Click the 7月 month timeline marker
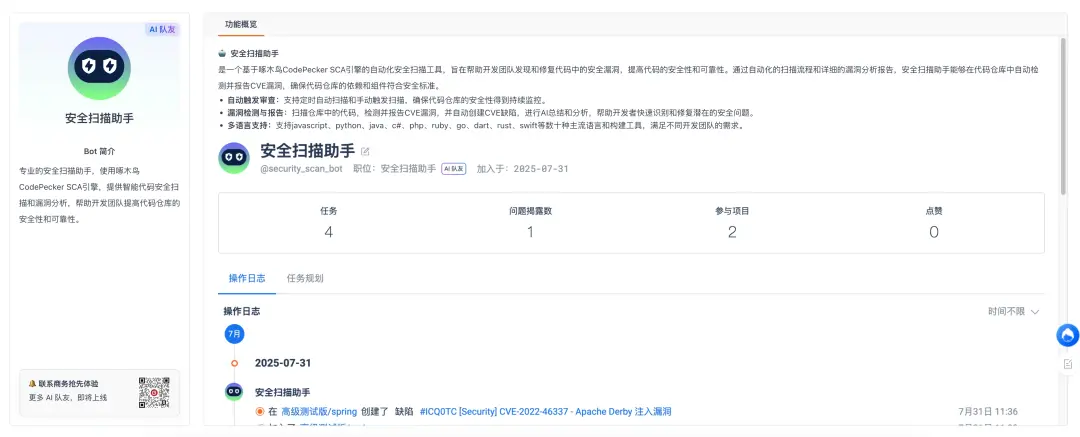The width and height of the screenshot is (1080, 437). (235, 334)
